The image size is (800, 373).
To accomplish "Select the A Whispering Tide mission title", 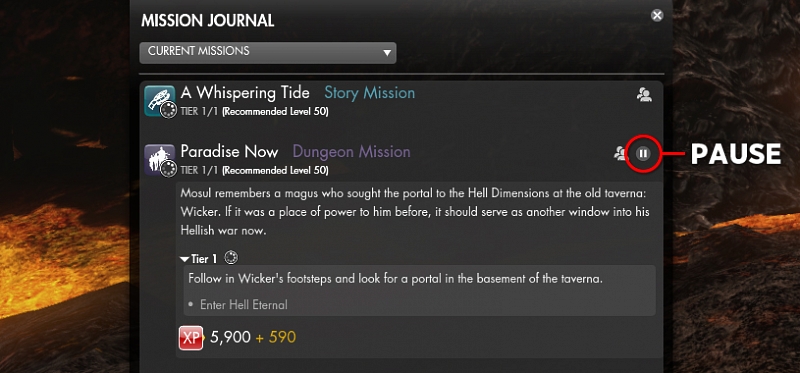I will pyautogui.click(x=245, y=93).
